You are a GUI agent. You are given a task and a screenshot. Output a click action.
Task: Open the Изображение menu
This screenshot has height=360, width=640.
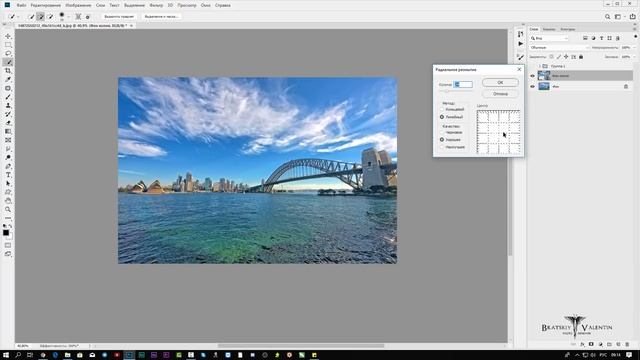tap(78, 5)
